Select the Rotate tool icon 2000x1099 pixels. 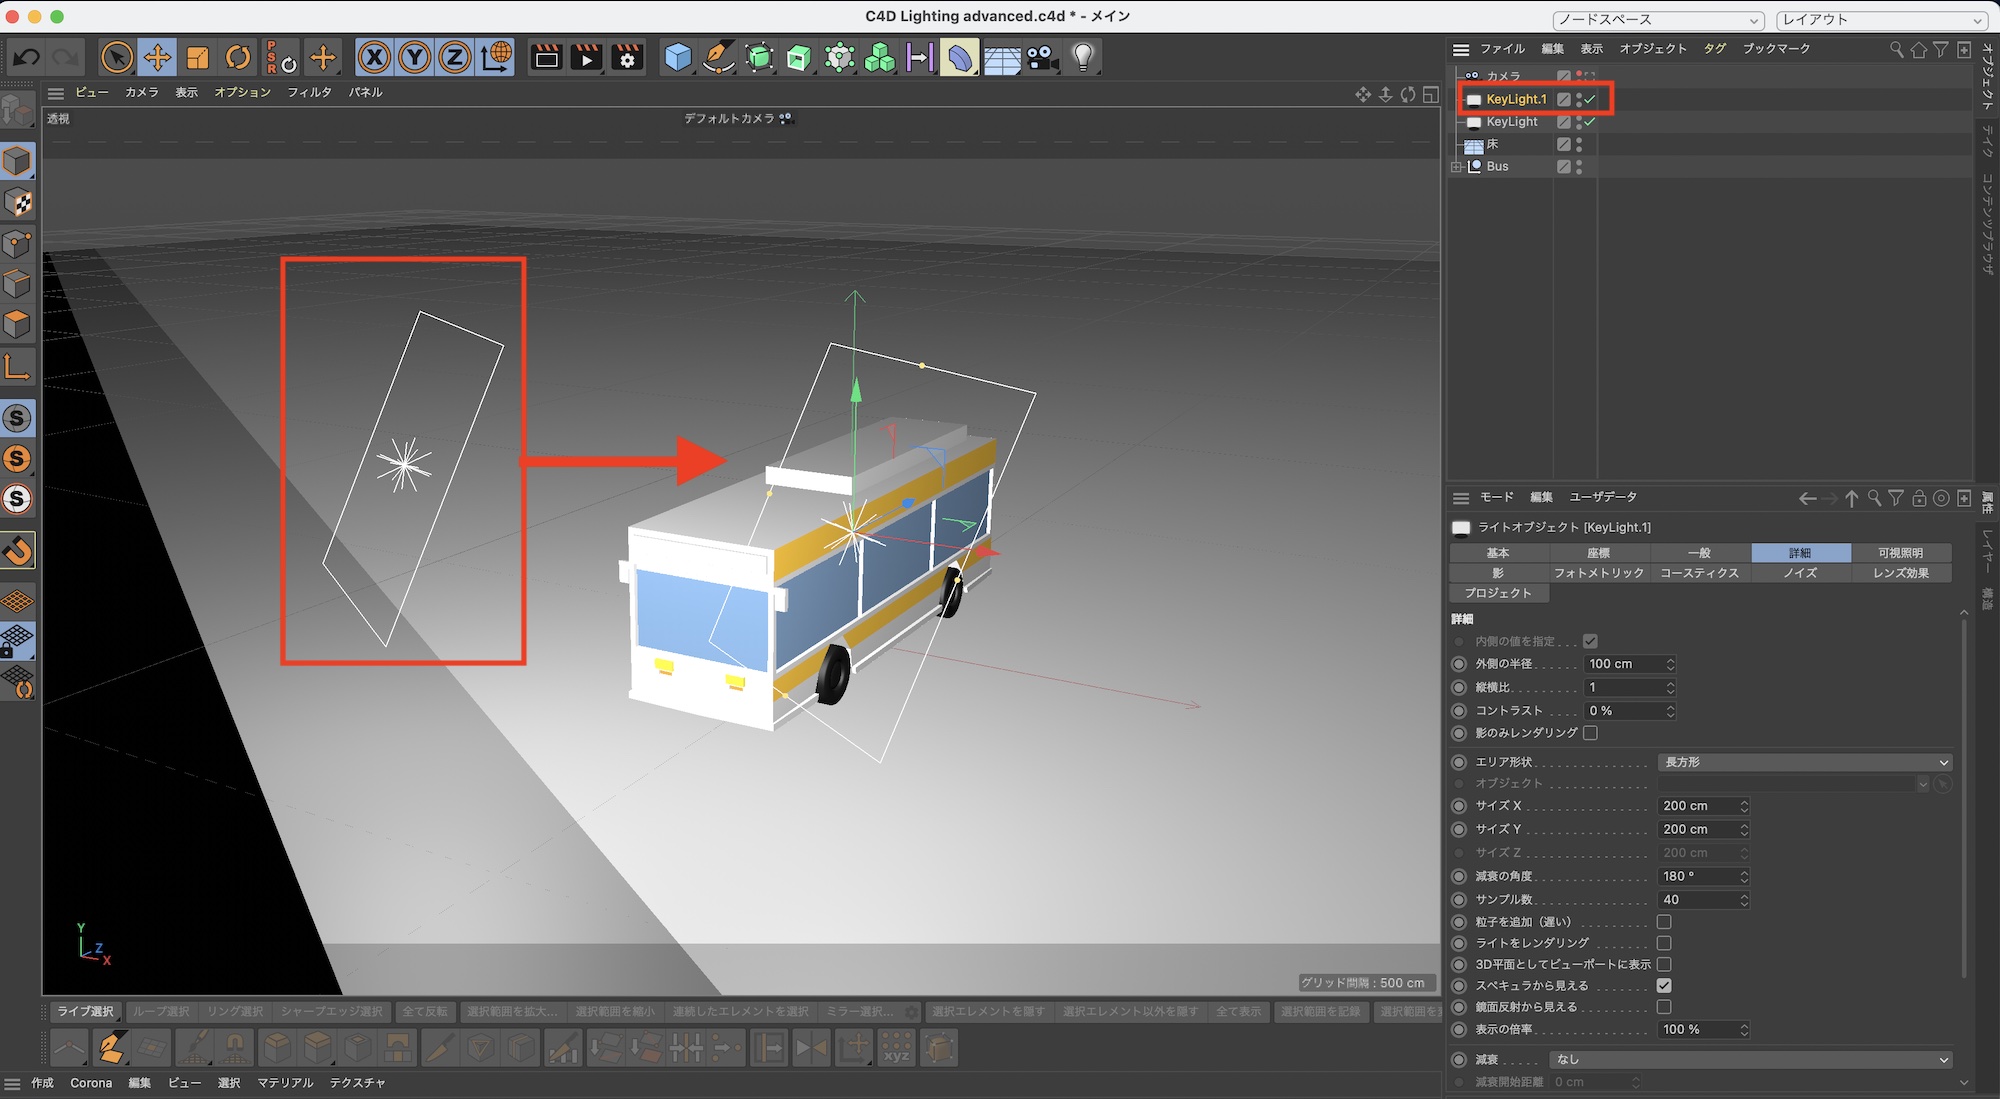tap(238, 57)
